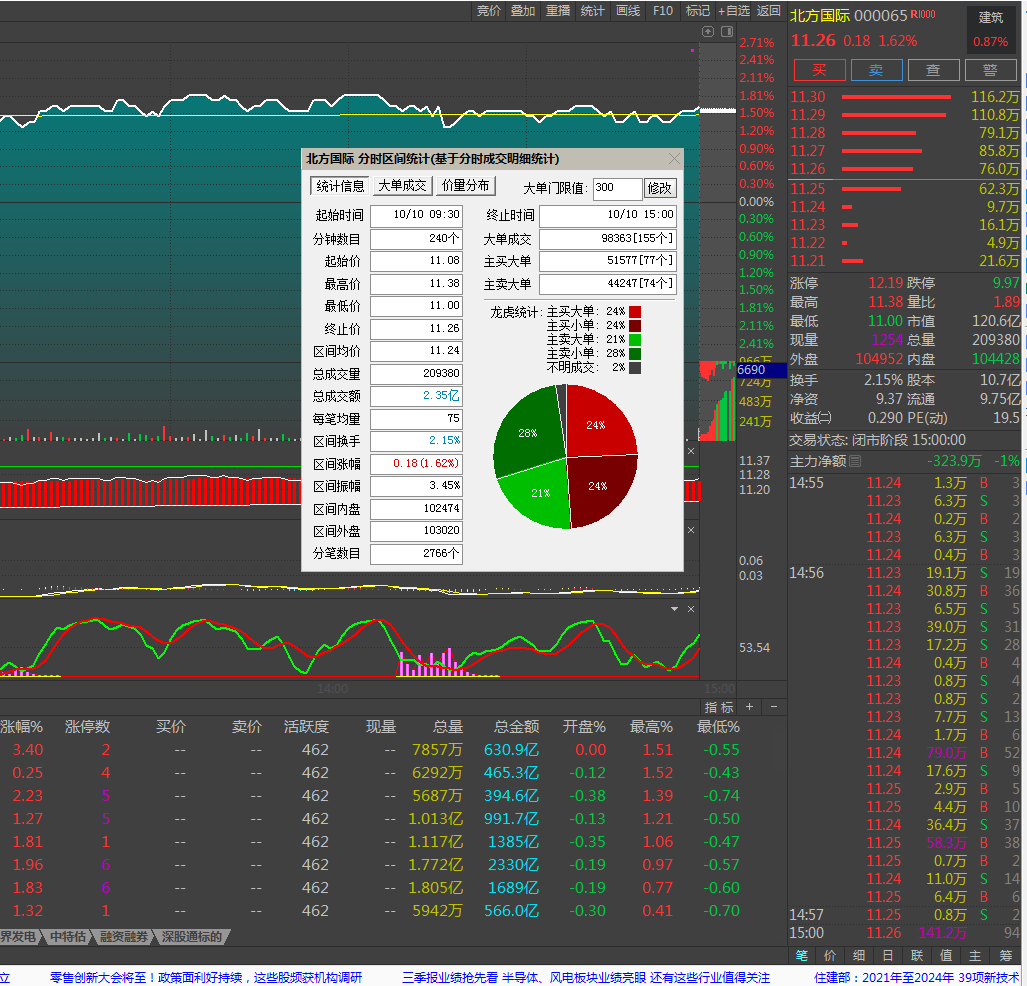1027x986 pixels.
Task: Click the gray 不明成交 legend swatch
Action: (x=635, y=368)
